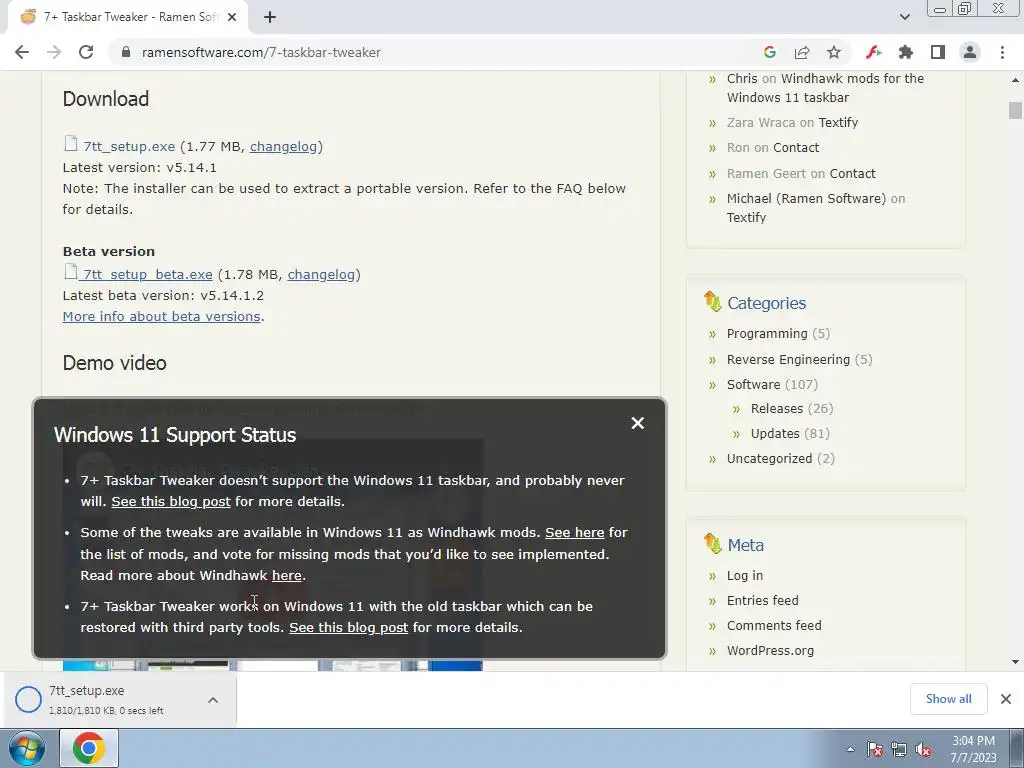The width and height of the screenshot is (1024, 768).
Task: Open the Chrome profile avatar
Action: click(970, 52)
